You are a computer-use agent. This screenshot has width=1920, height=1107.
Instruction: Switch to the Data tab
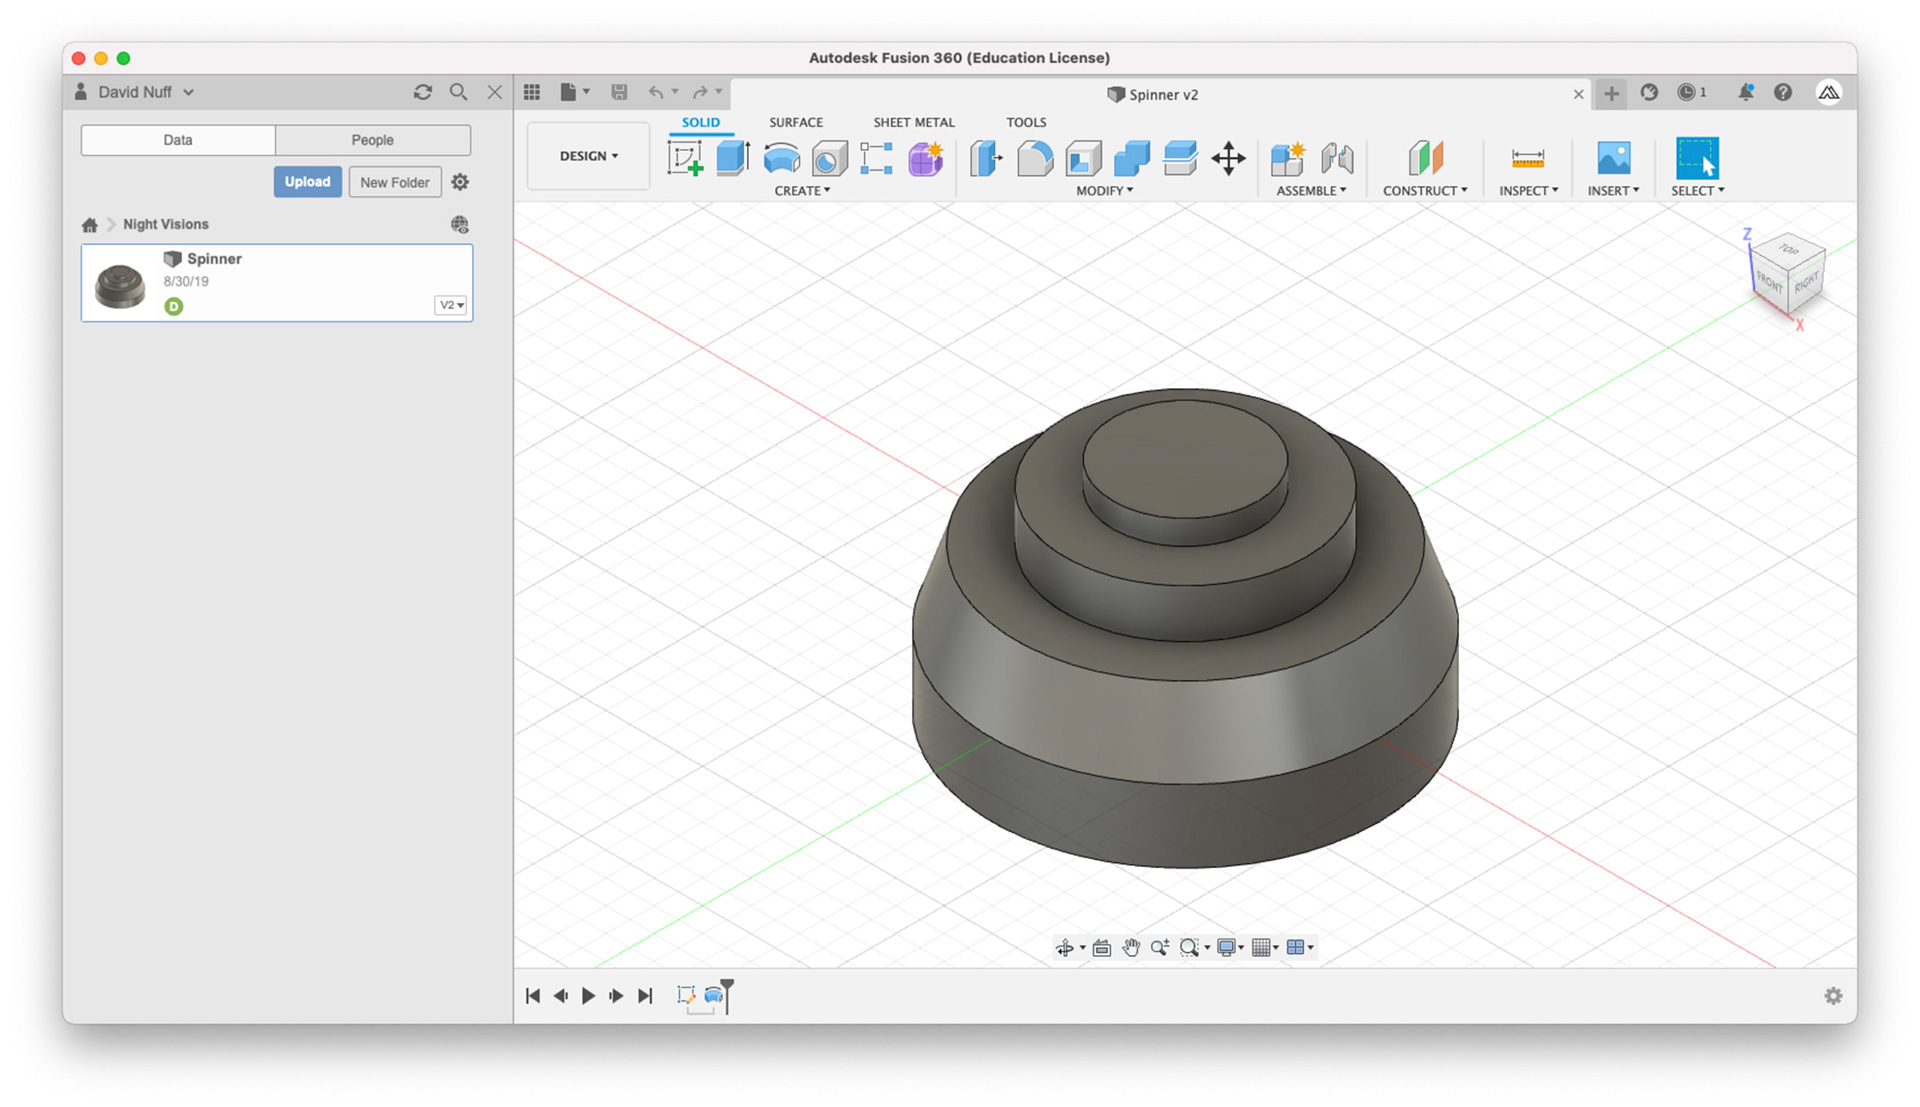tap(178, 140)
